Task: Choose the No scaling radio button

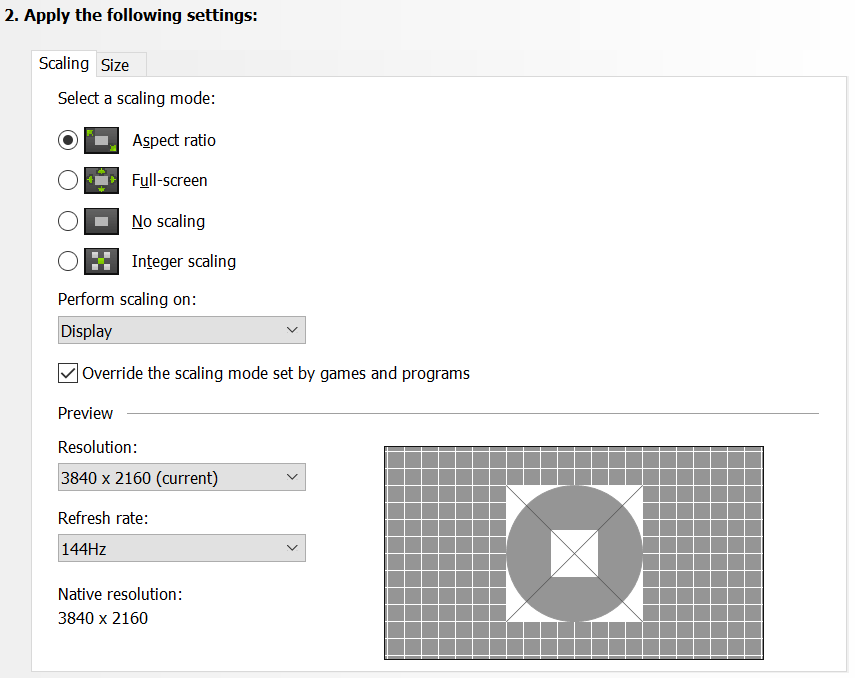Action: tap(68, 221)
